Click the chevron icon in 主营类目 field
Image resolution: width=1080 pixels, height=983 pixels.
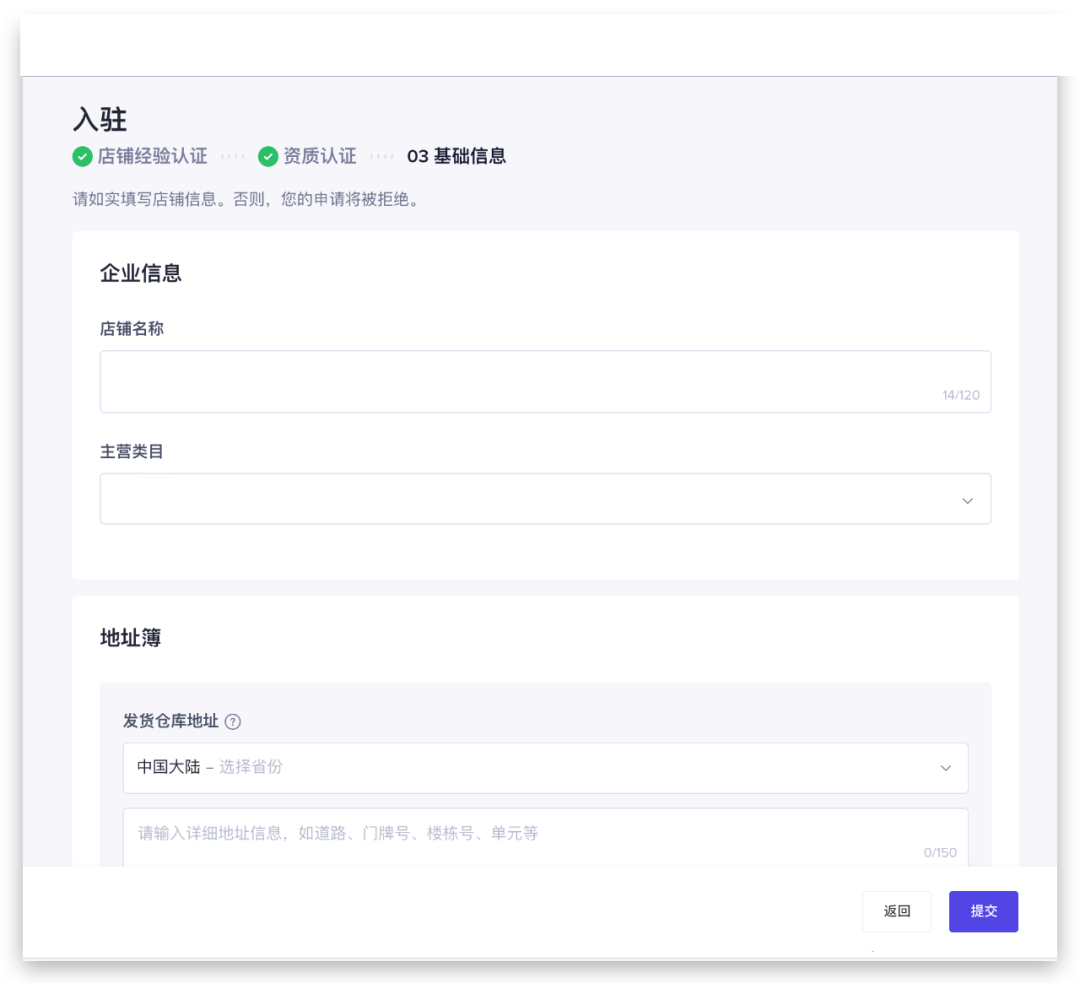point(967,499)
